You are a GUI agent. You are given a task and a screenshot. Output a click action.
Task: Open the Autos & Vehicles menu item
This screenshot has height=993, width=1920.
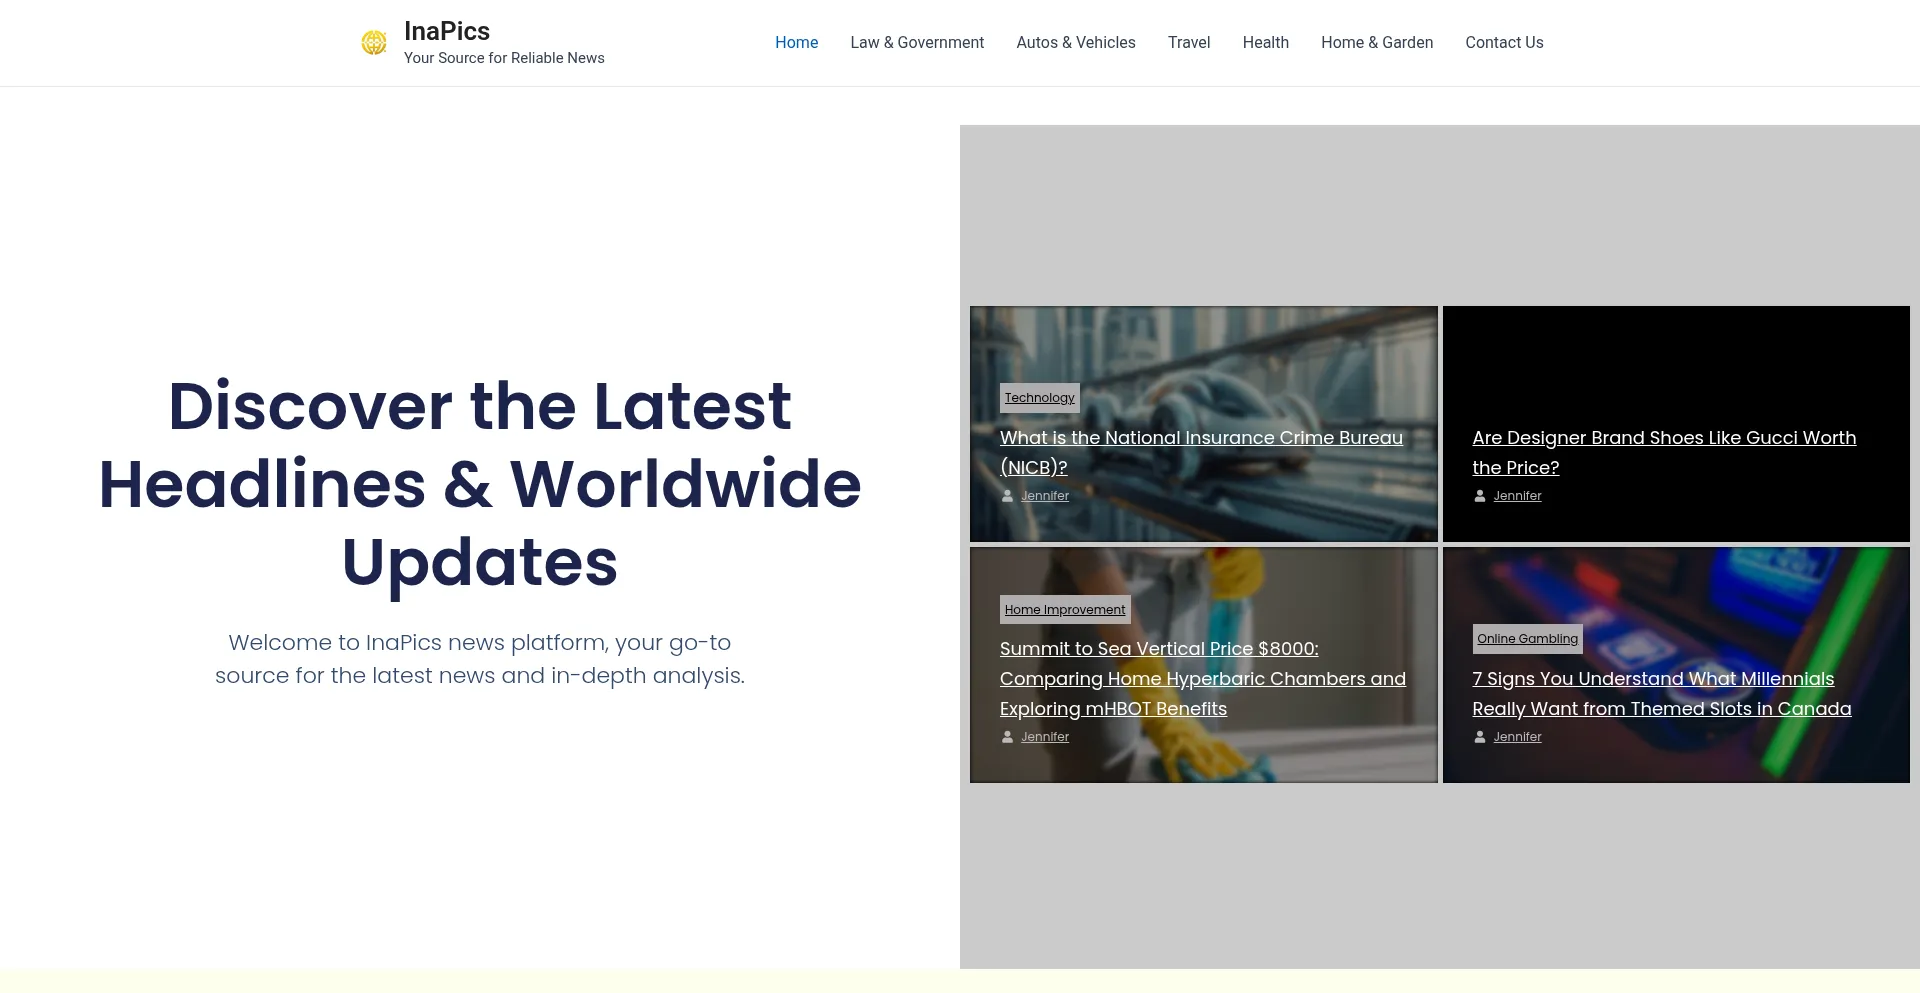pyautogui.click(x=1075, y=43)
